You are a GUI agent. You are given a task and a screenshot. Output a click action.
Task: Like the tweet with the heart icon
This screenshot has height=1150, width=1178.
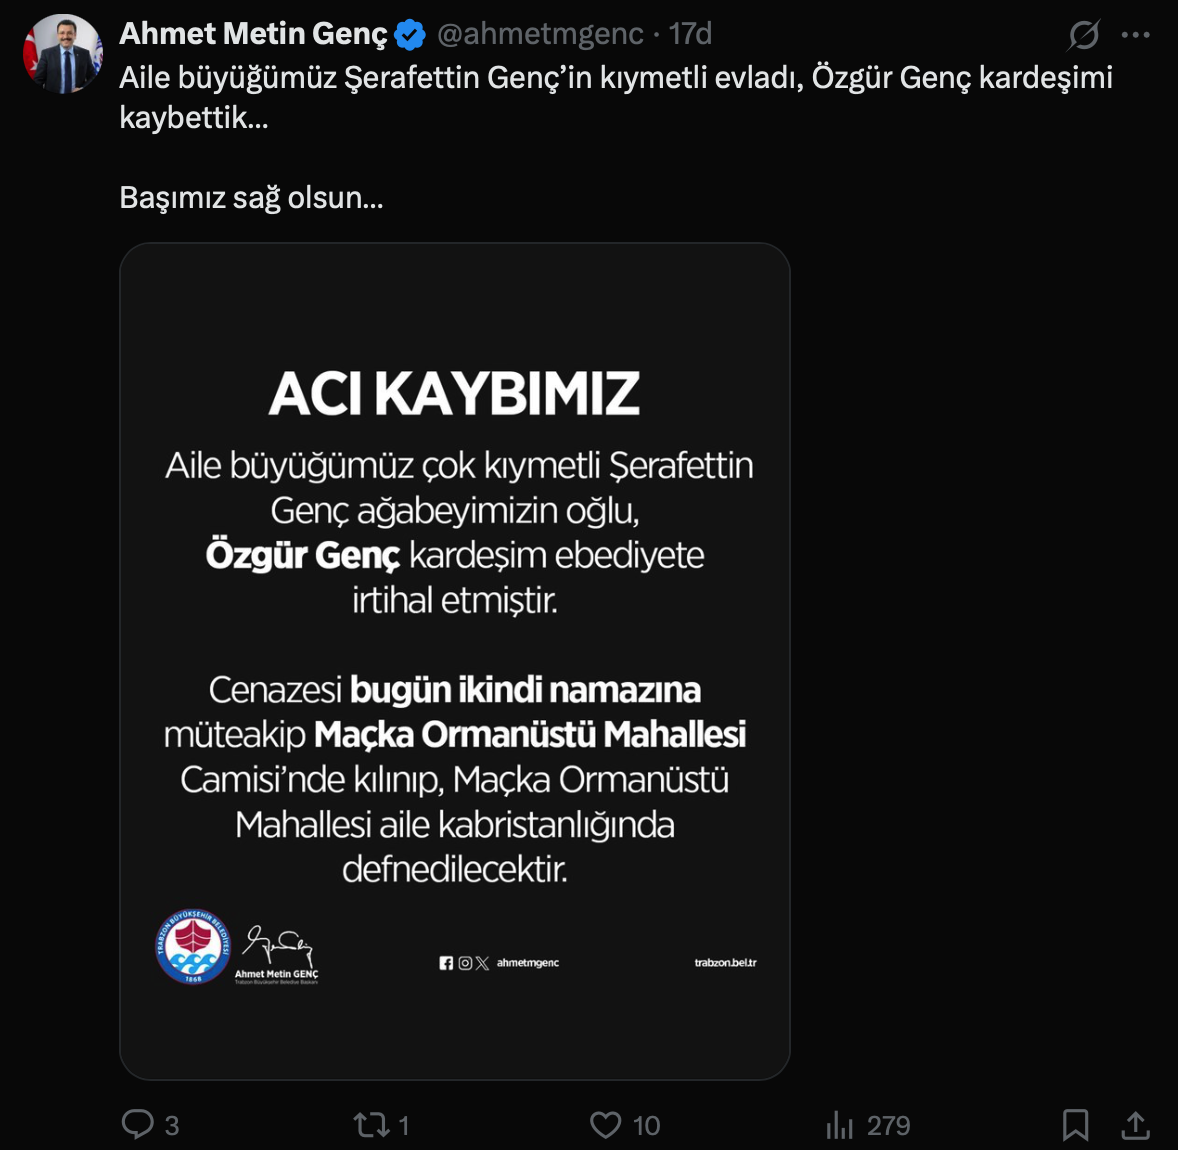pyautogui.click(x=605, y=1125)
